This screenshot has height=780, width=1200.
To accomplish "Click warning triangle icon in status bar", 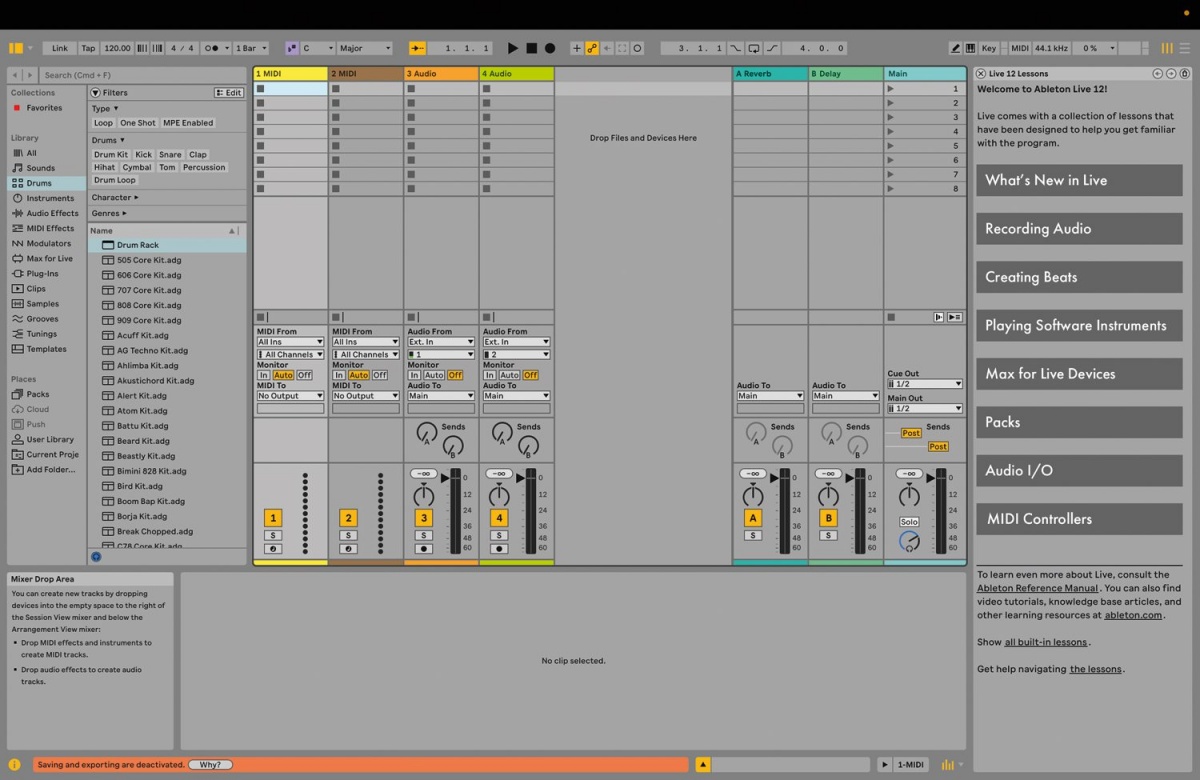I will (x=703, y=765).
